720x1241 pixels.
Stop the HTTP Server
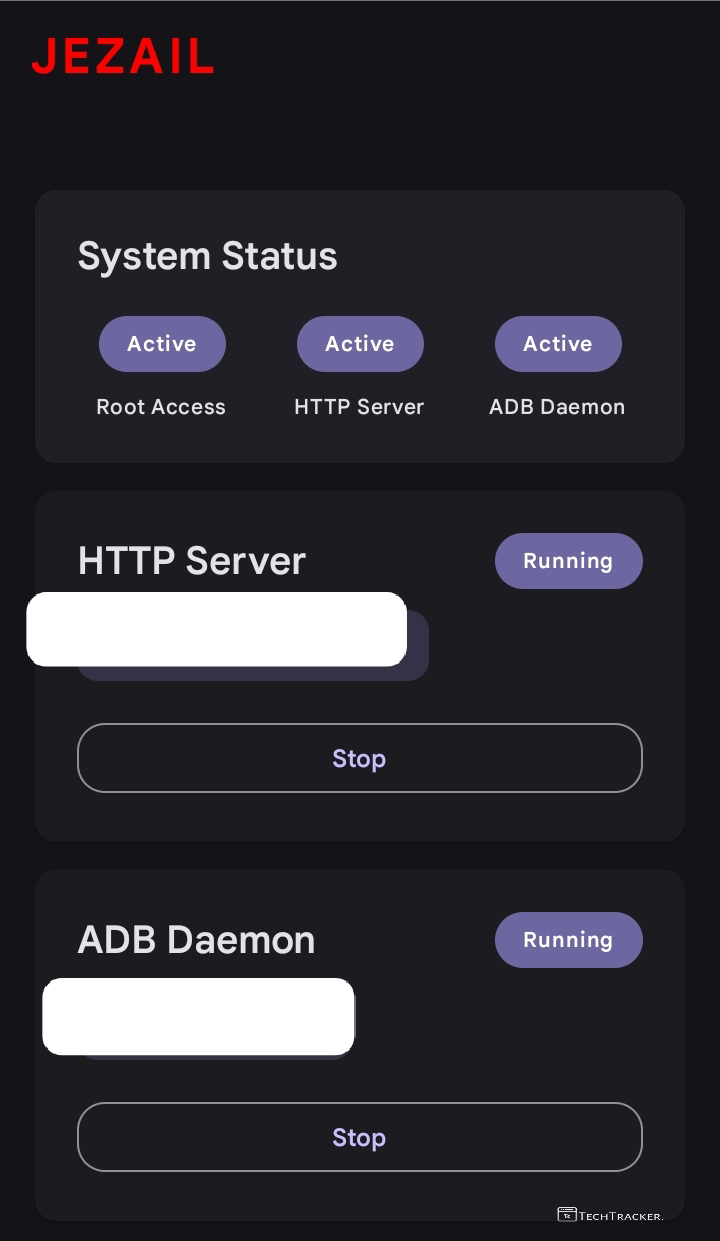pyautogui.click(x=359, y=758)
